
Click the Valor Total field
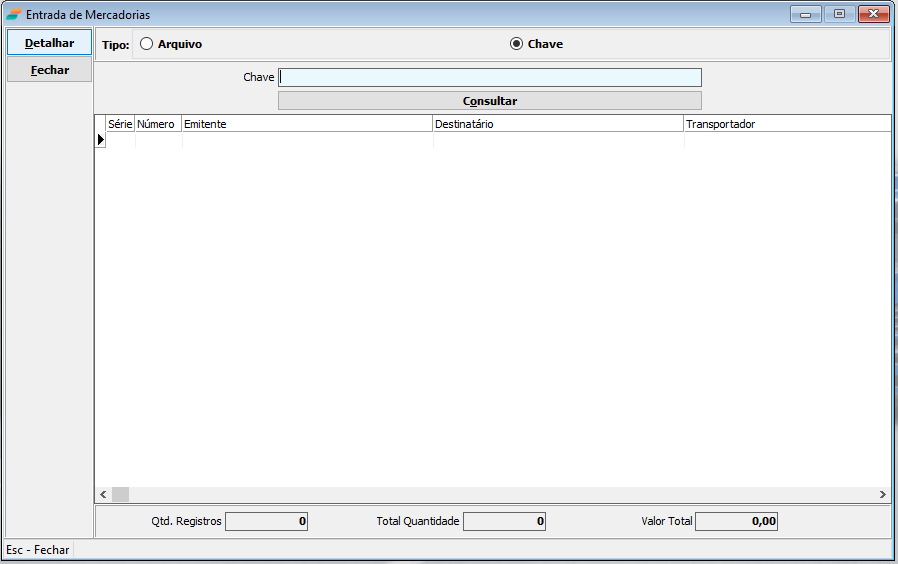736,521
